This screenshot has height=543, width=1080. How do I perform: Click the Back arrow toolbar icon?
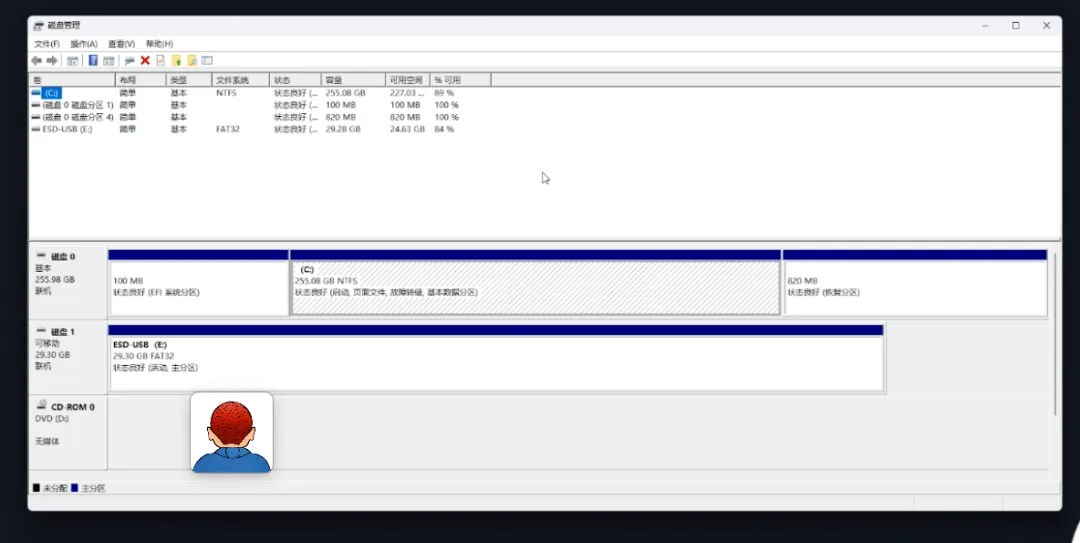coord(37,61)
